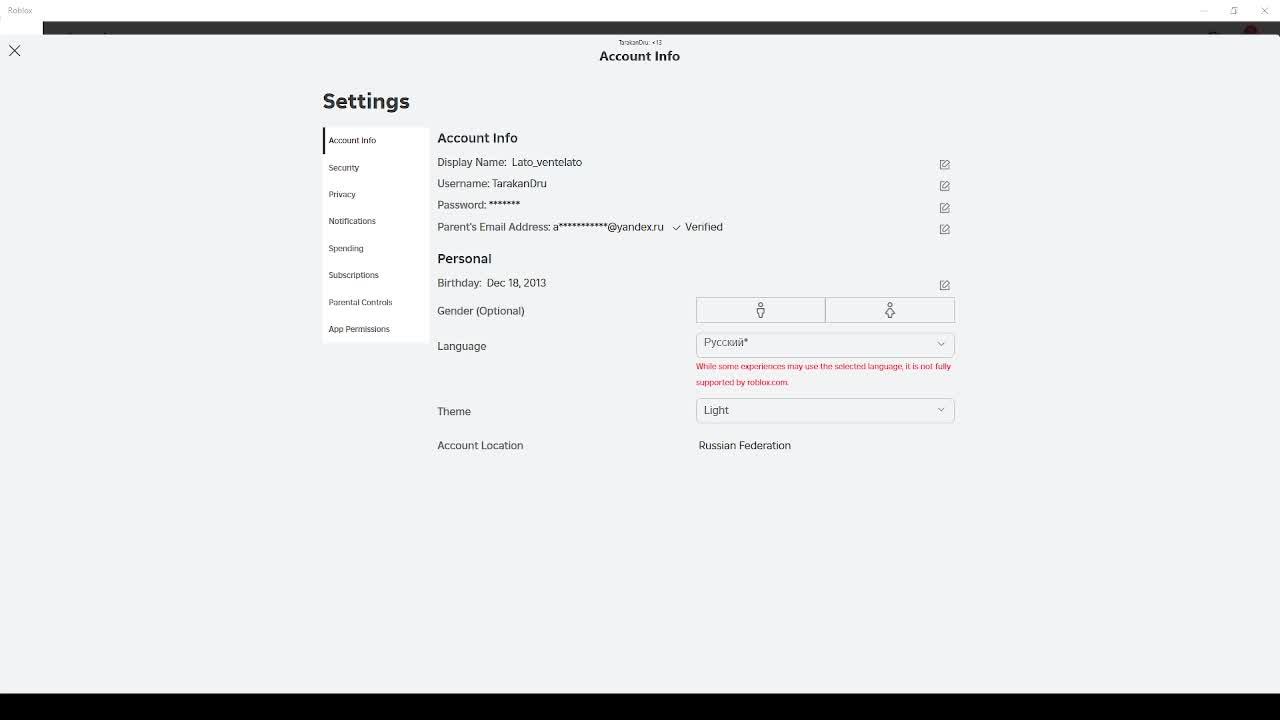Image resolution: width=1280 pixels, height=720 pixels.
Task: Close the settings page with the X icon
Action: [15, 50]
